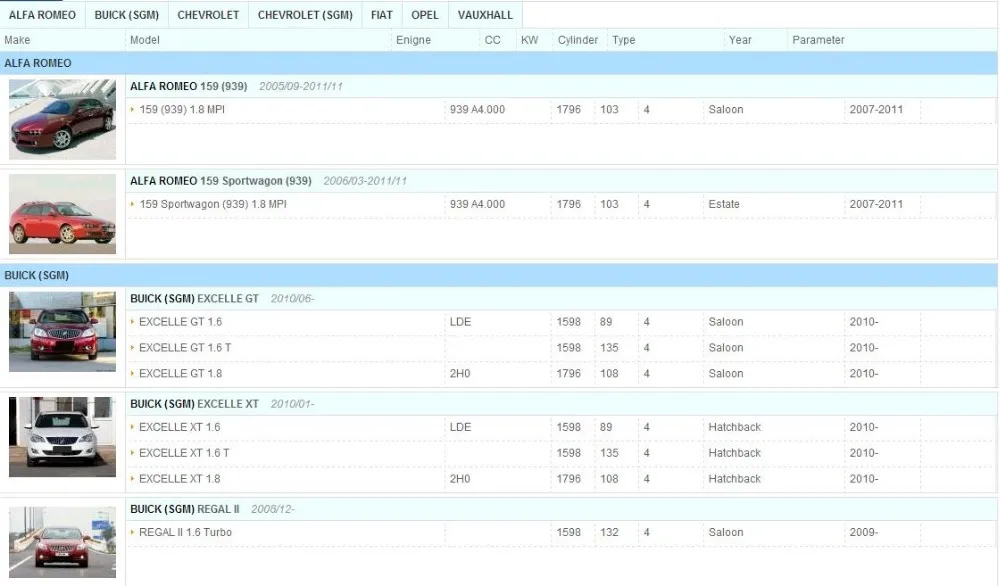Viewport: 1000px width, 586px height.
Task: Click 135 KW value in EXCELLE GT 1.6 T row
Action: (x=609, y=348)
